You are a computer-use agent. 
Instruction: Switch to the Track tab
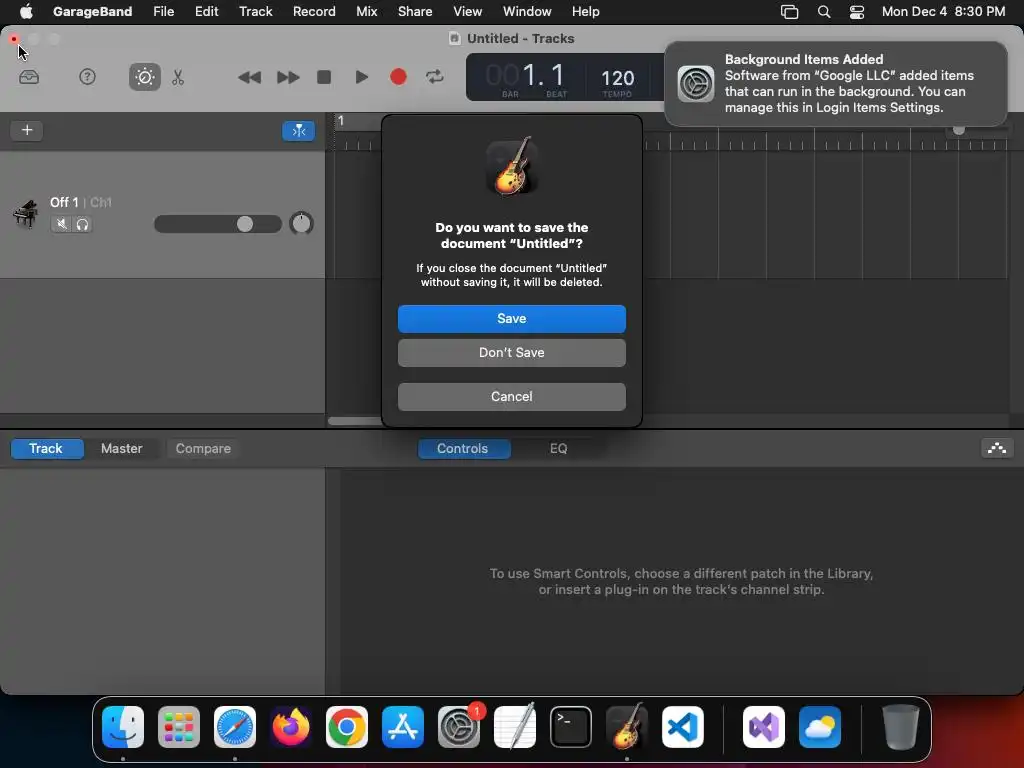point(47,449)
